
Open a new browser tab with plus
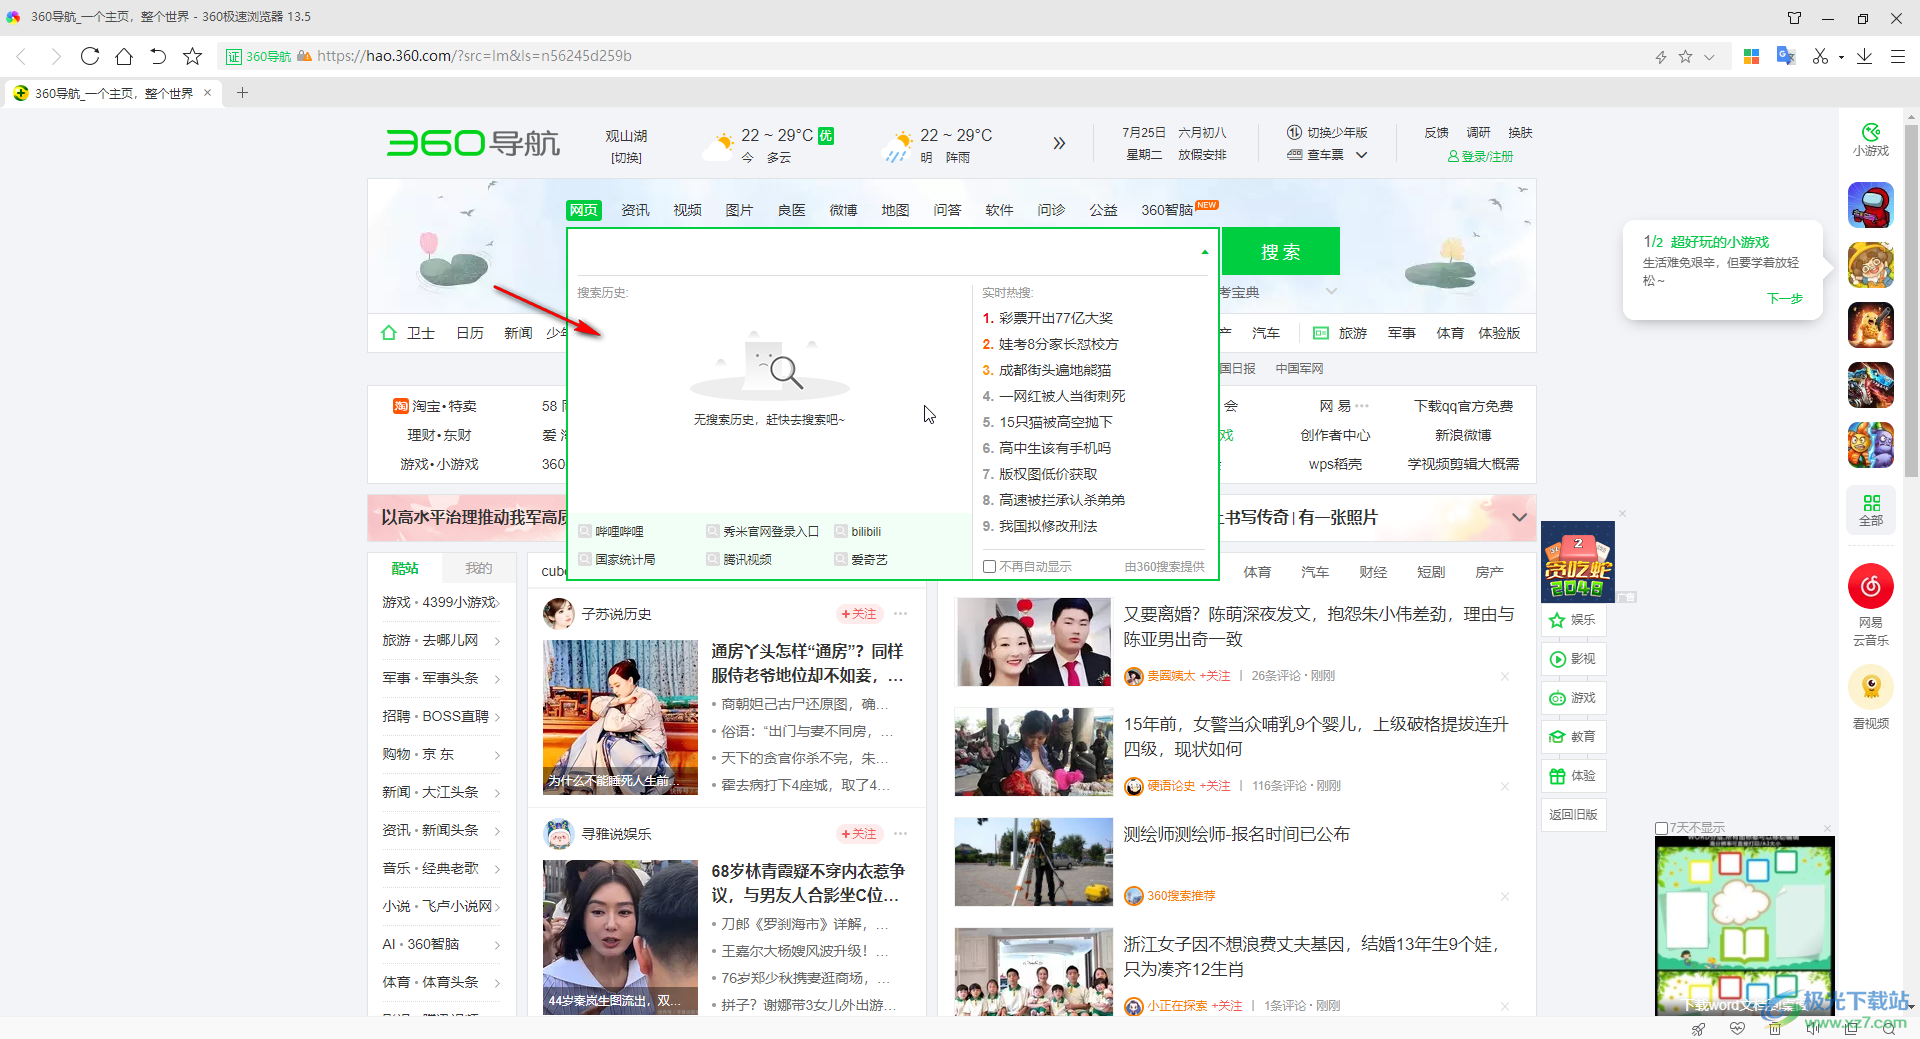(x=242, y=93)
